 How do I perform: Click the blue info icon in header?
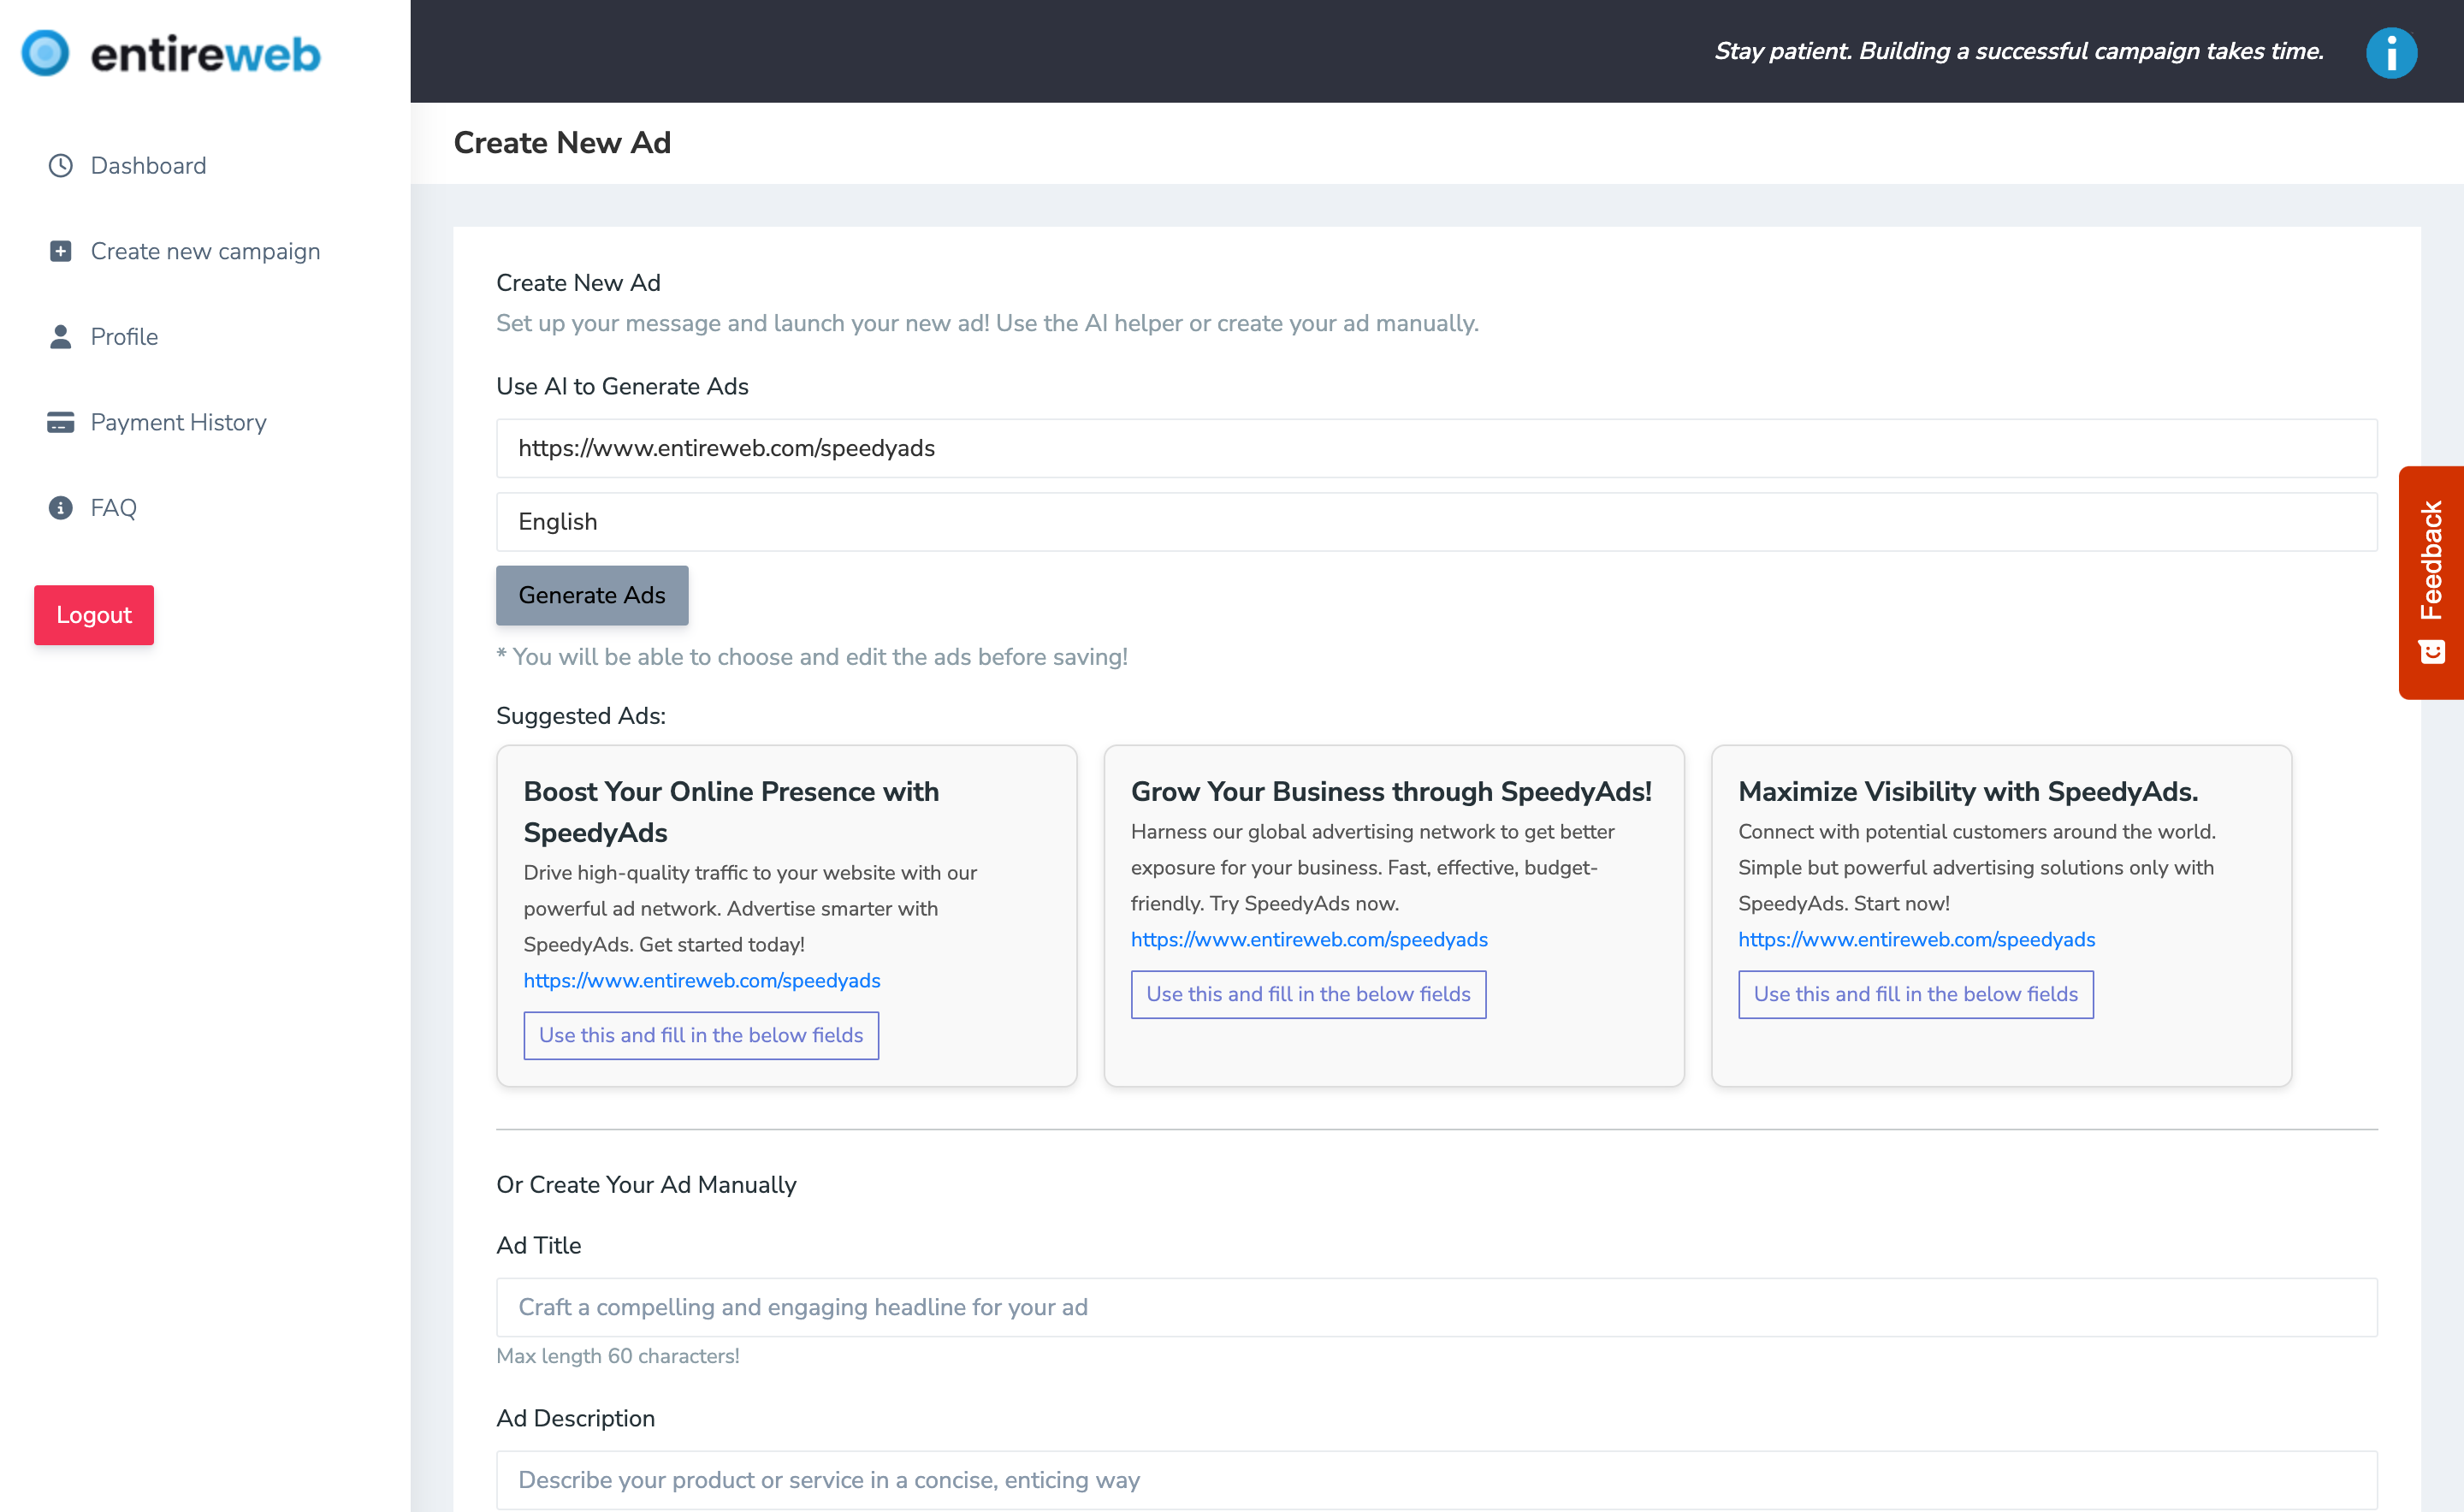click(x=2390, y=52)
